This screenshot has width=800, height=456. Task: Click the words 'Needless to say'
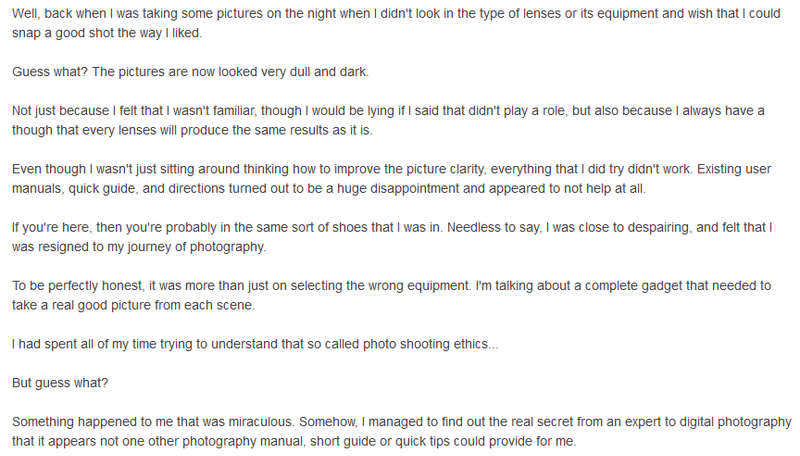point(493,227)
